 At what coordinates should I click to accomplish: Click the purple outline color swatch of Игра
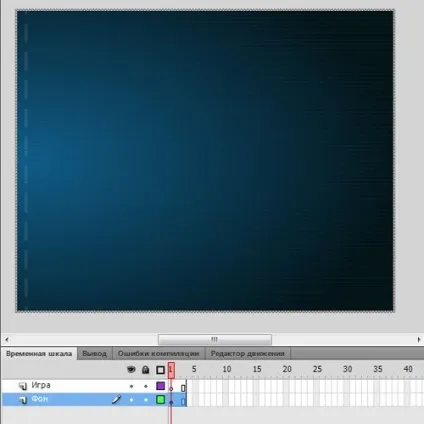(161, 386)
